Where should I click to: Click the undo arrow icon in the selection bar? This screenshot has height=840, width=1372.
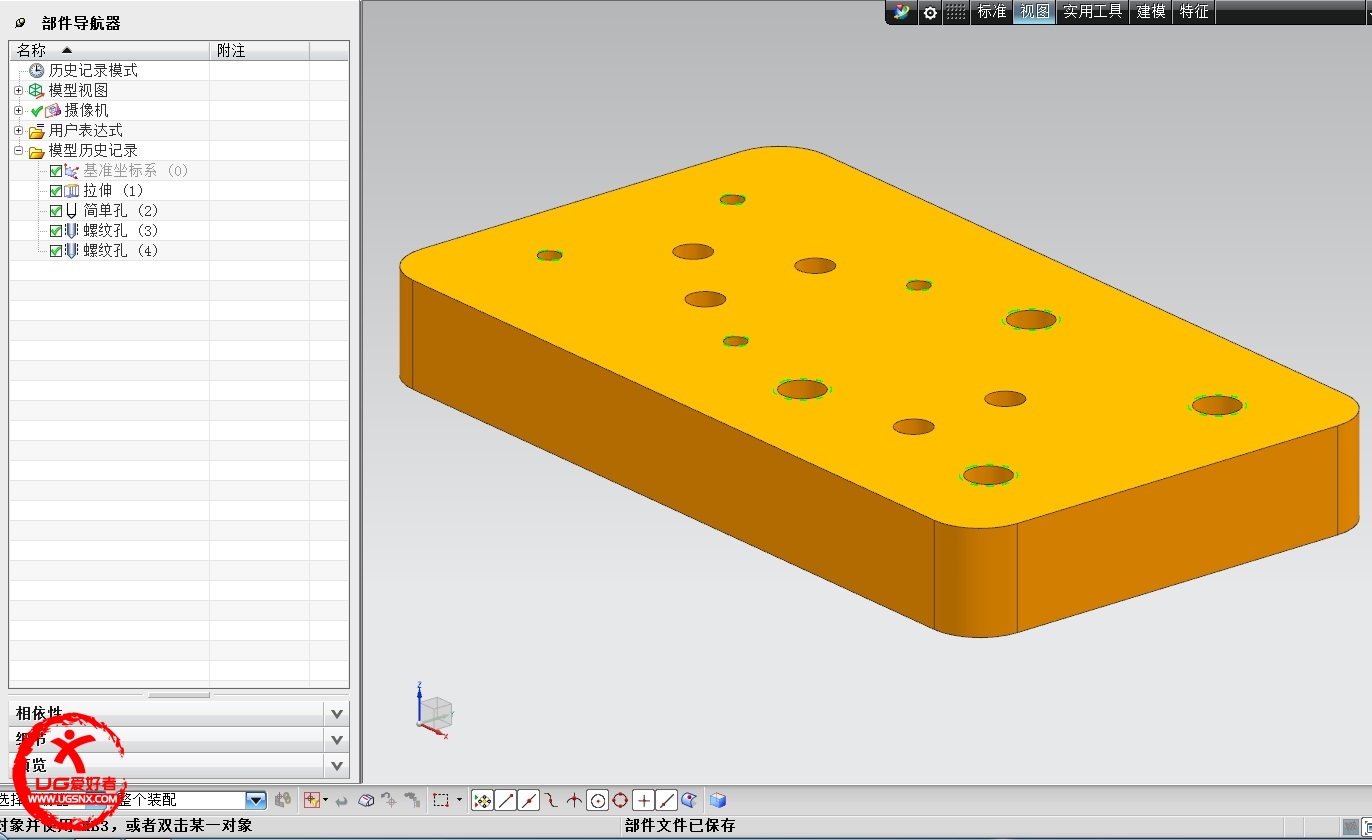click(341, 800)
